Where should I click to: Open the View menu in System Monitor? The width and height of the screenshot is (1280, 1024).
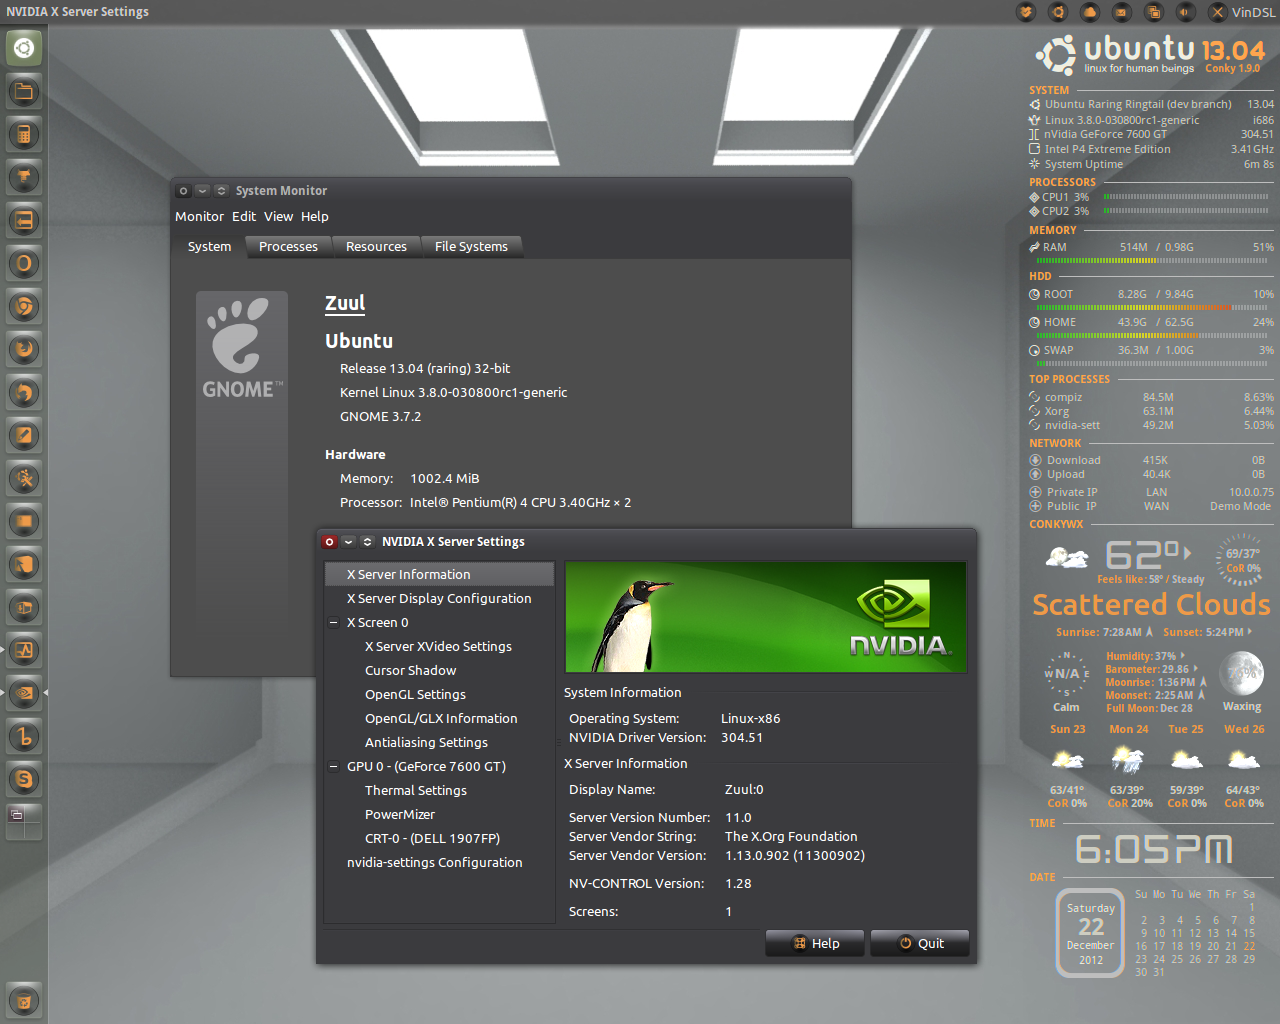pyautogui.click(x=278, y=216)
